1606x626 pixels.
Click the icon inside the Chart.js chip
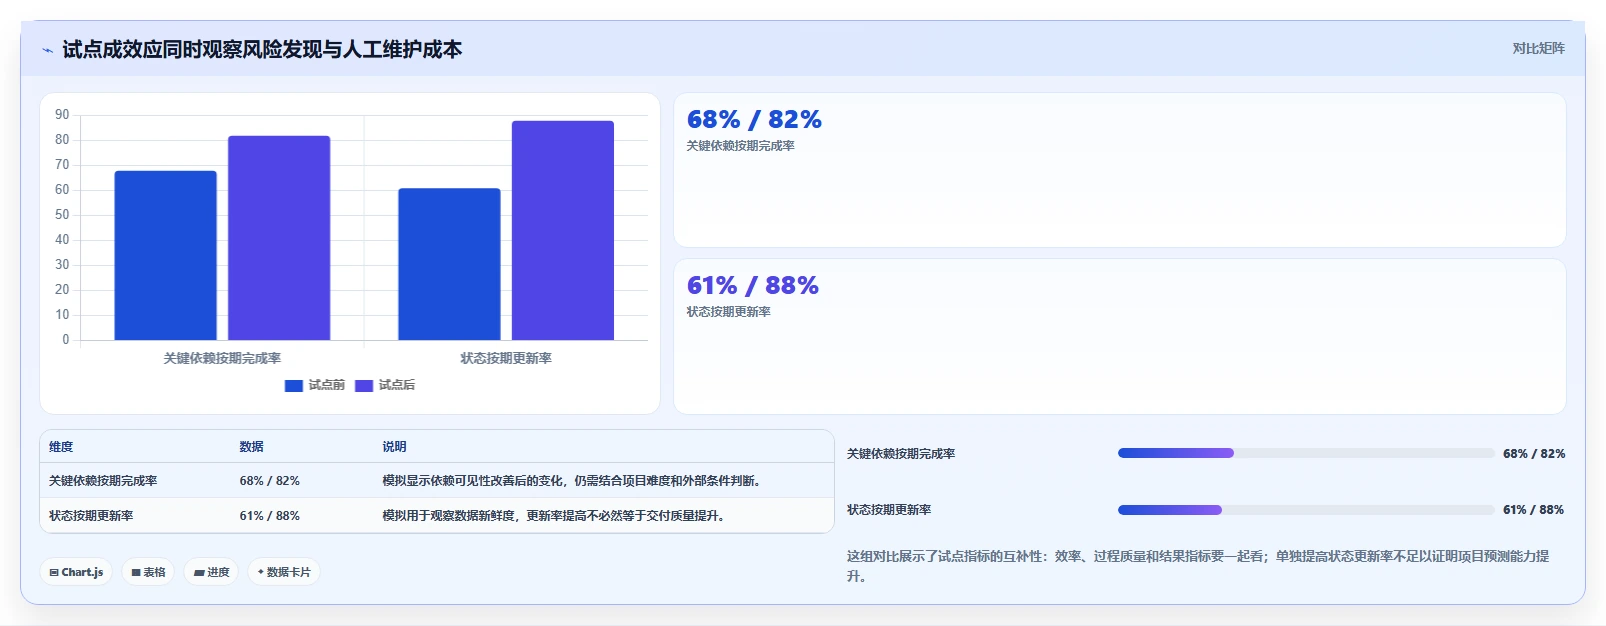pyautogui.click(x=54, y=573)
